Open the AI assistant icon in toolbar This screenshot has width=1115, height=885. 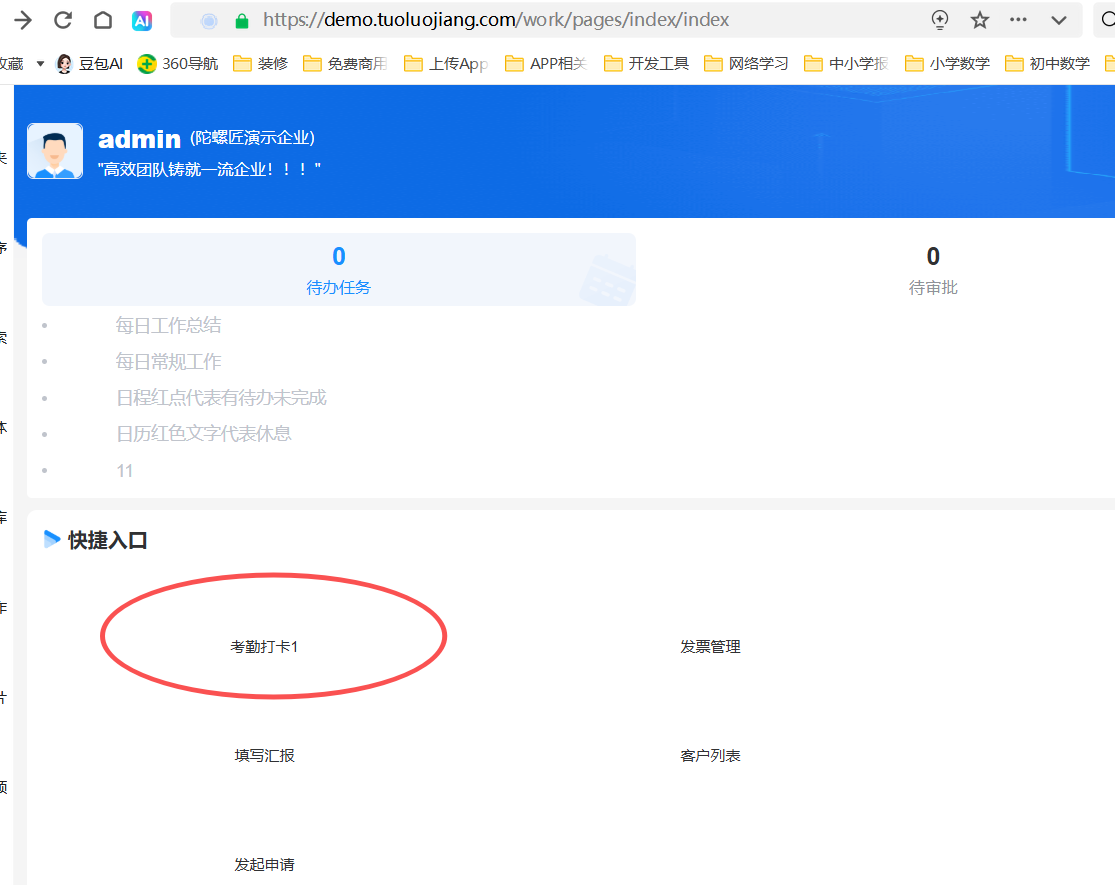[142, 20]
